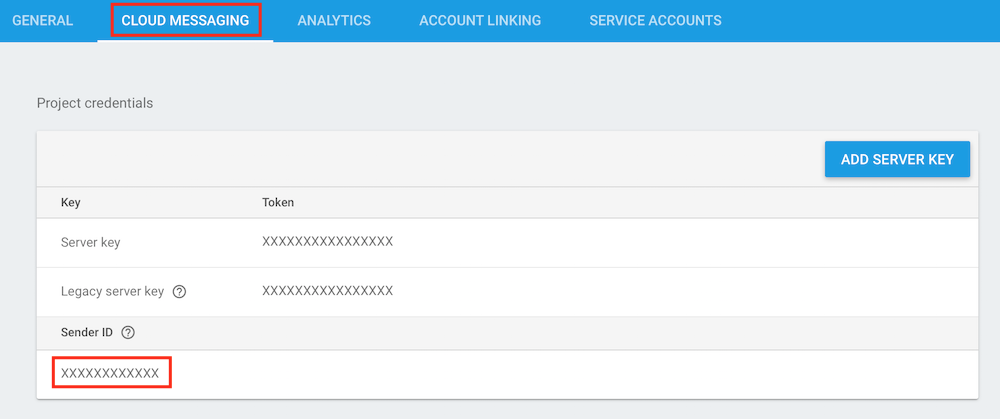Screen dimensions: 1000x419
Task: Open the Service Accounts tab
Action: pyautogui.click(x=655, y=20)
